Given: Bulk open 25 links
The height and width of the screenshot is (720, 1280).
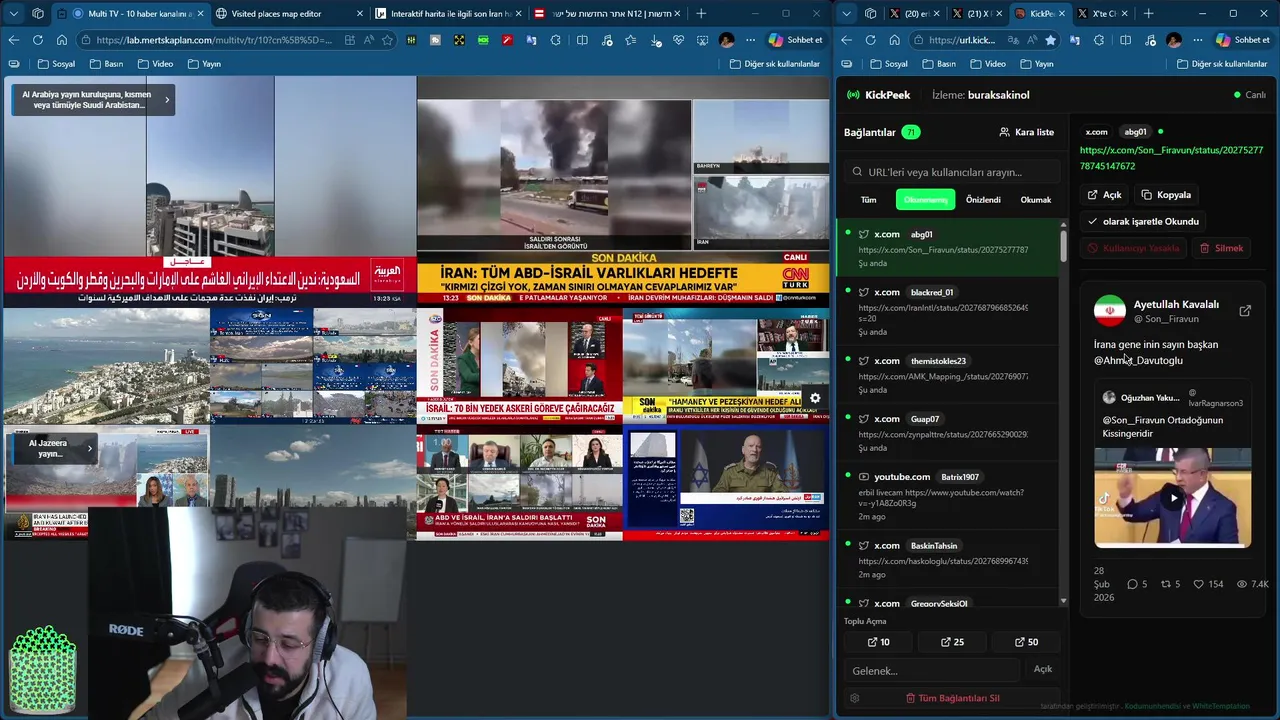Looking at the screenshot, I should (x=952, y=642).
